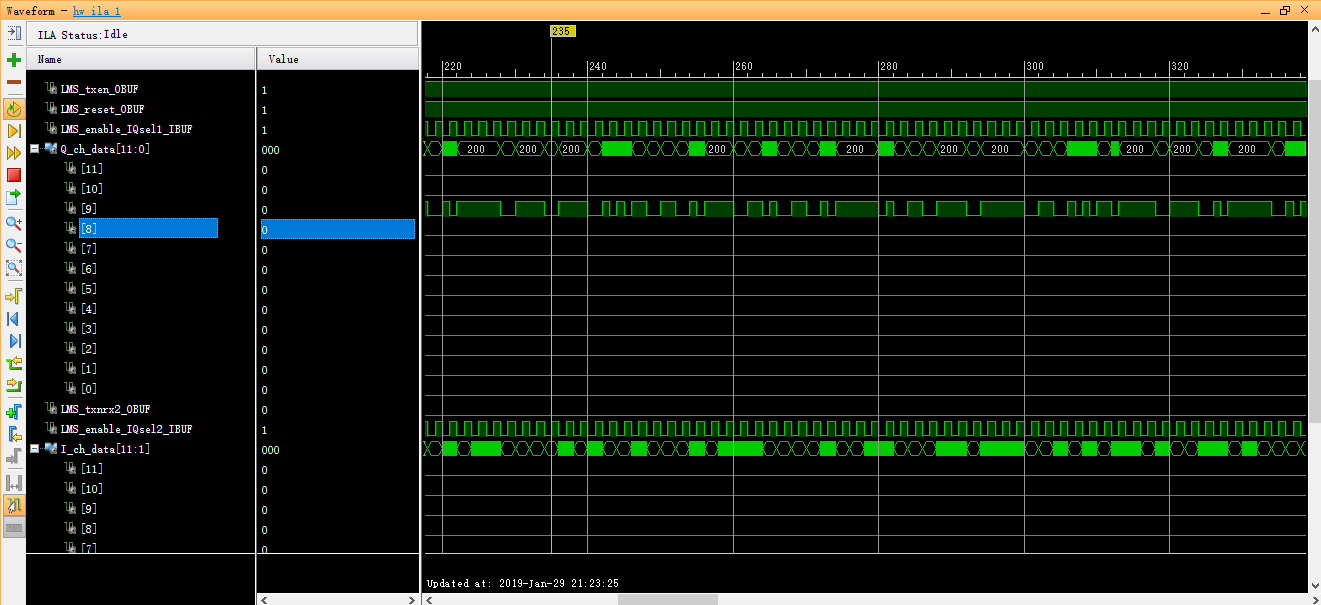This screenshot has width=1321, height=605.
Task: Collapse the Q_ch_data[11:0] bus
Action: 35,149
